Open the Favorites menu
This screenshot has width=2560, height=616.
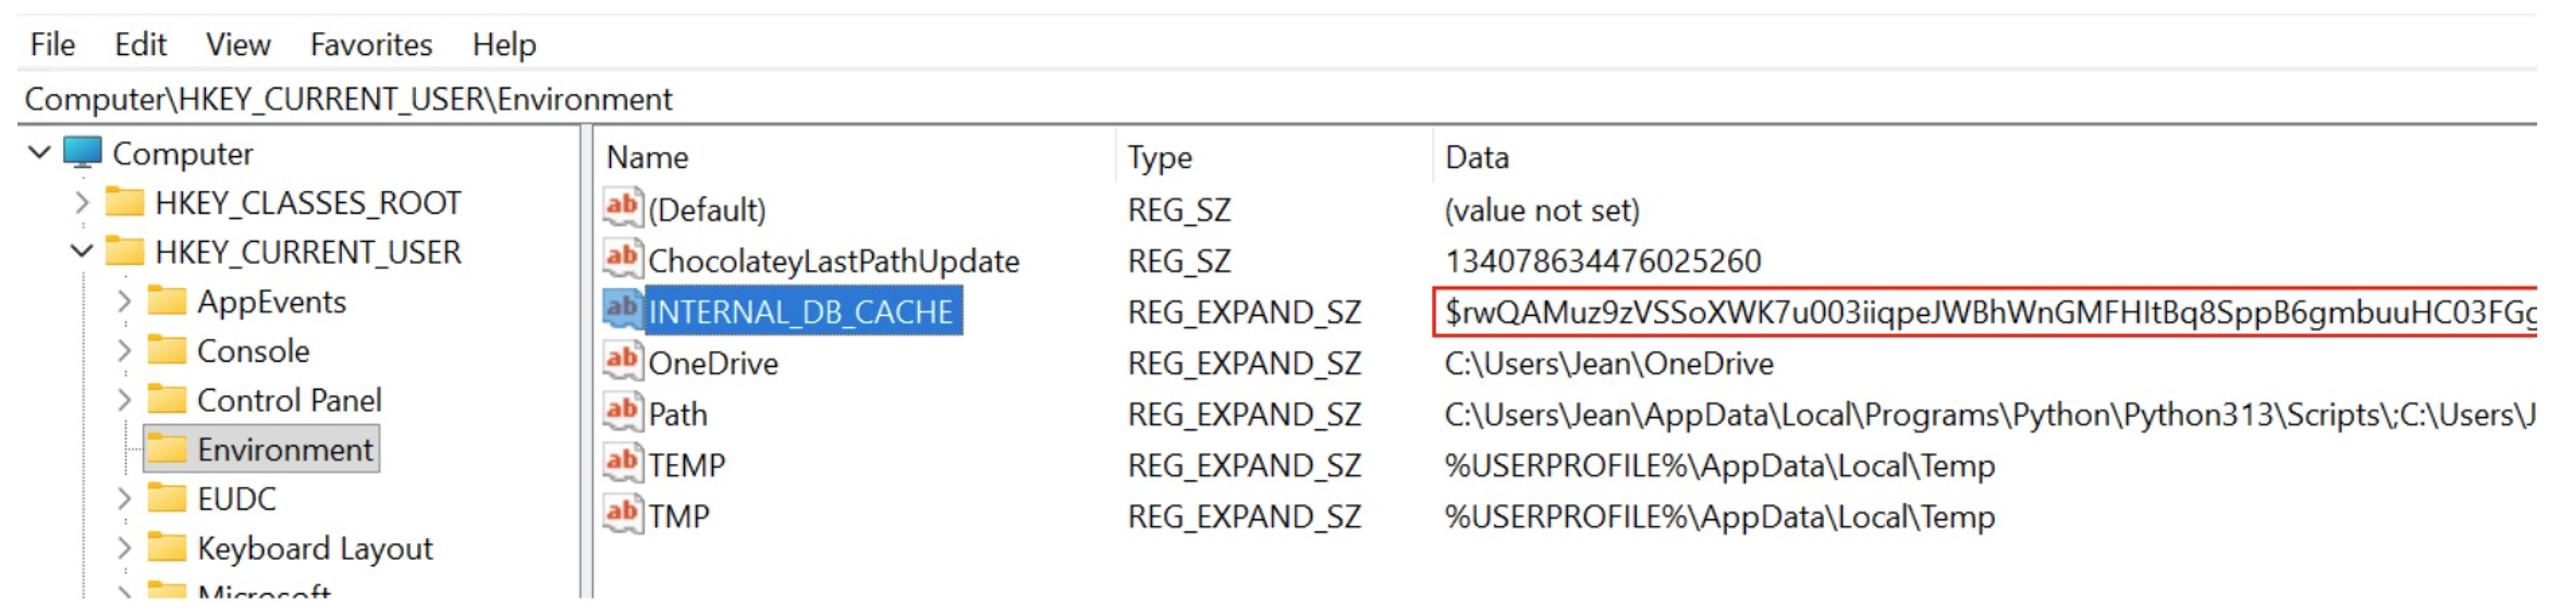[x=371, y=44]
